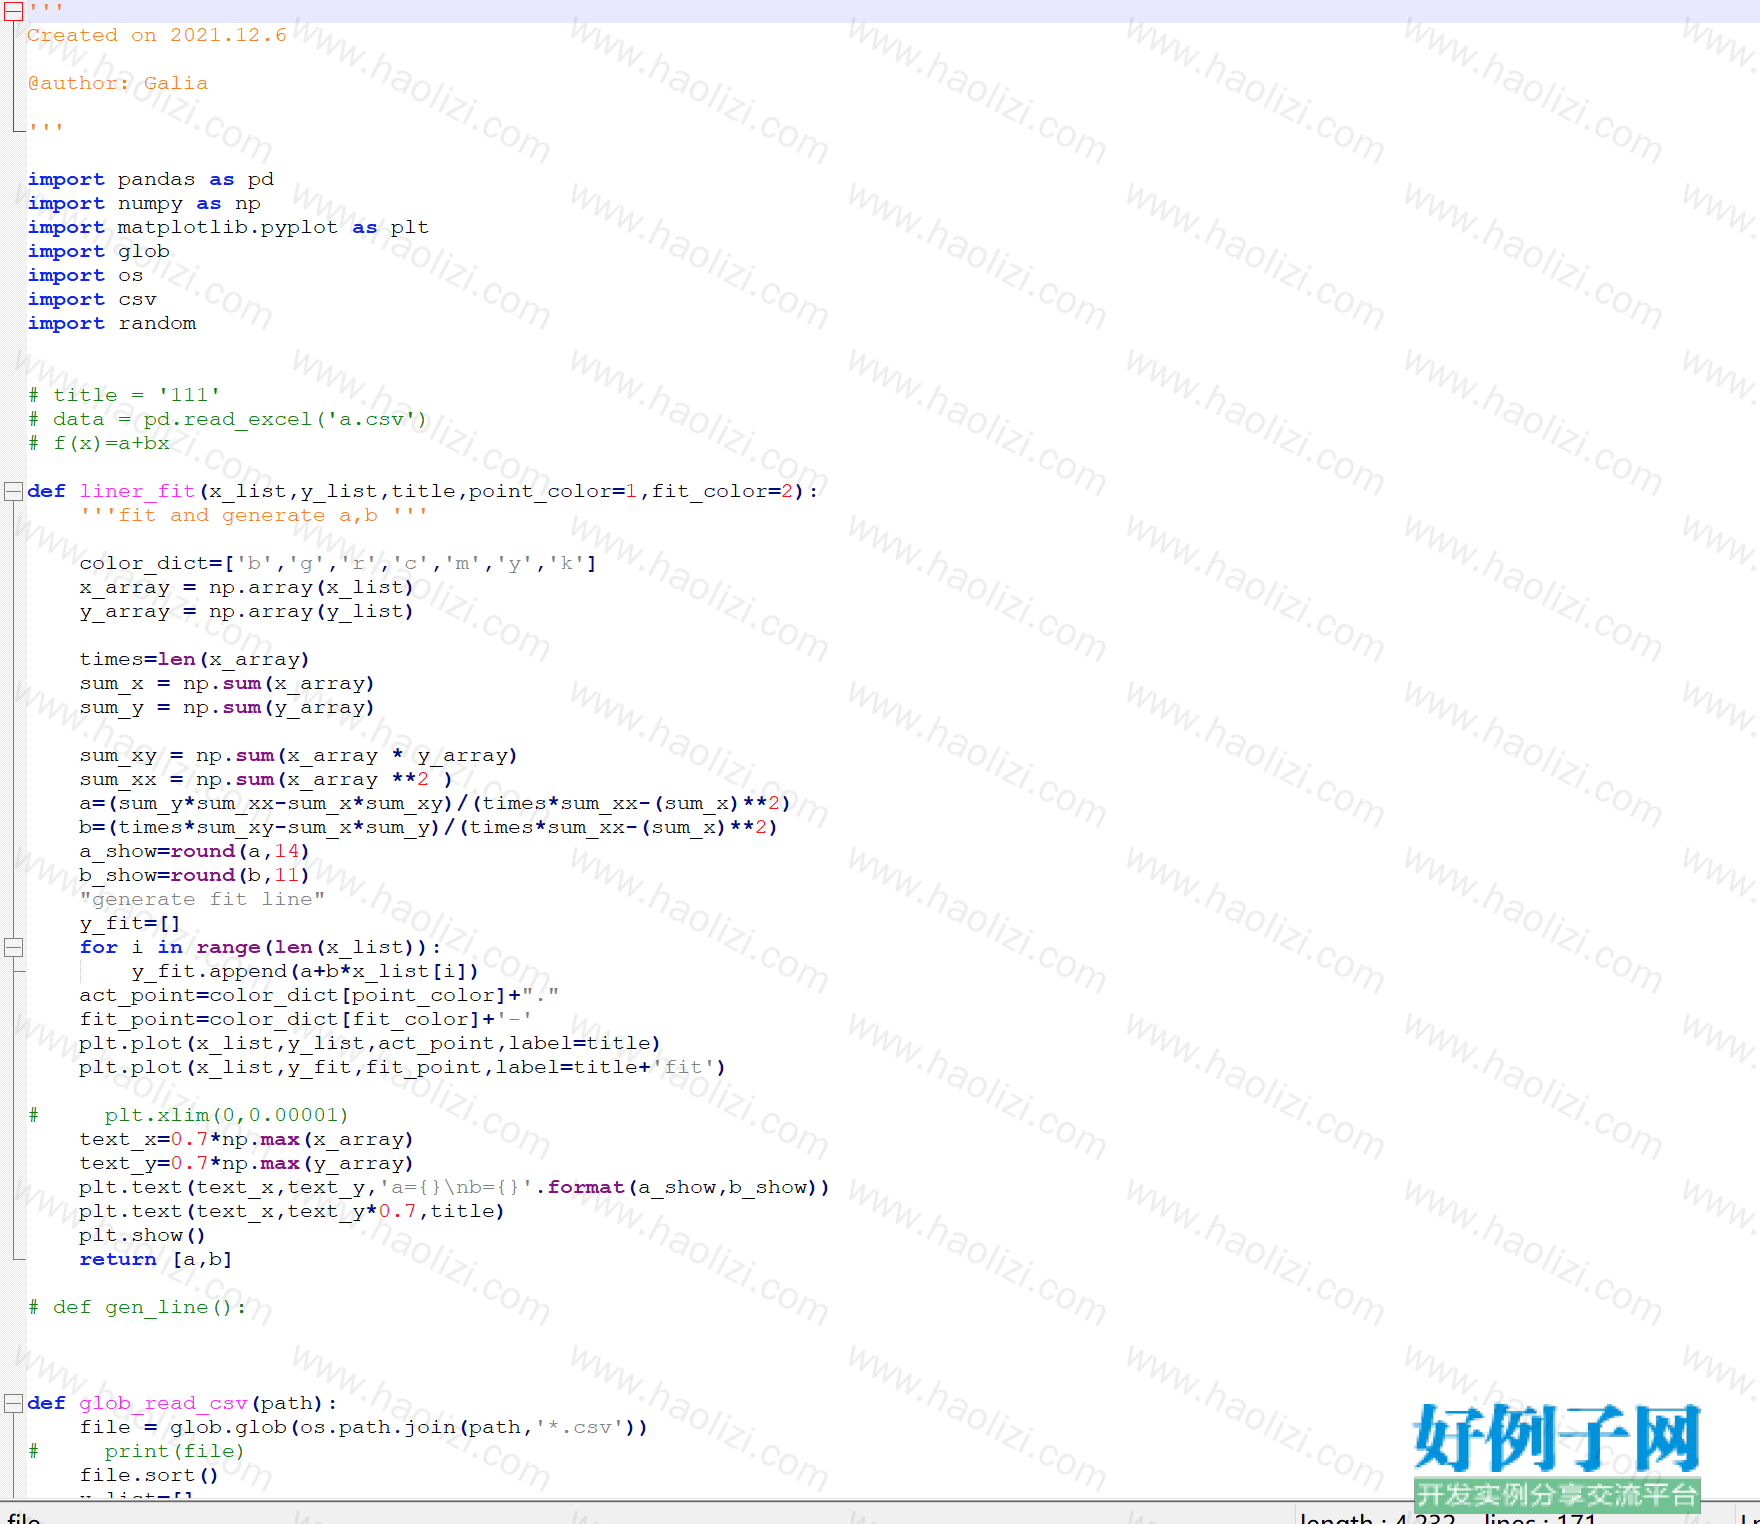
Task: Click the sum_xx assignment line
Action: [266, 779]
